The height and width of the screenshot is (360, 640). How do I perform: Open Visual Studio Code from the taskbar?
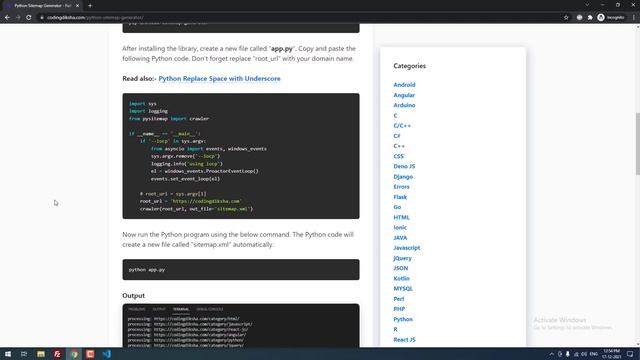click(107, 354)
